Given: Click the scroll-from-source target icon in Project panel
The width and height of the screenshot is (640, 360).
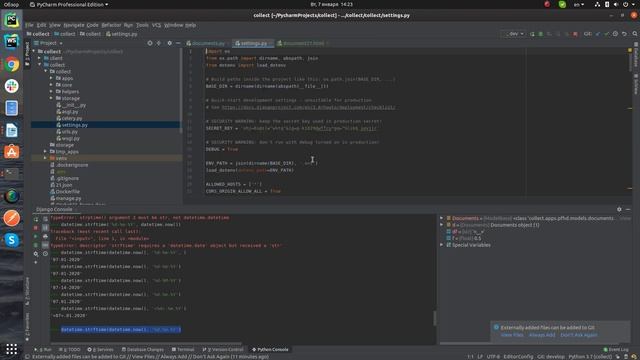Looking at the screenshot, I should tap(150, 43).
